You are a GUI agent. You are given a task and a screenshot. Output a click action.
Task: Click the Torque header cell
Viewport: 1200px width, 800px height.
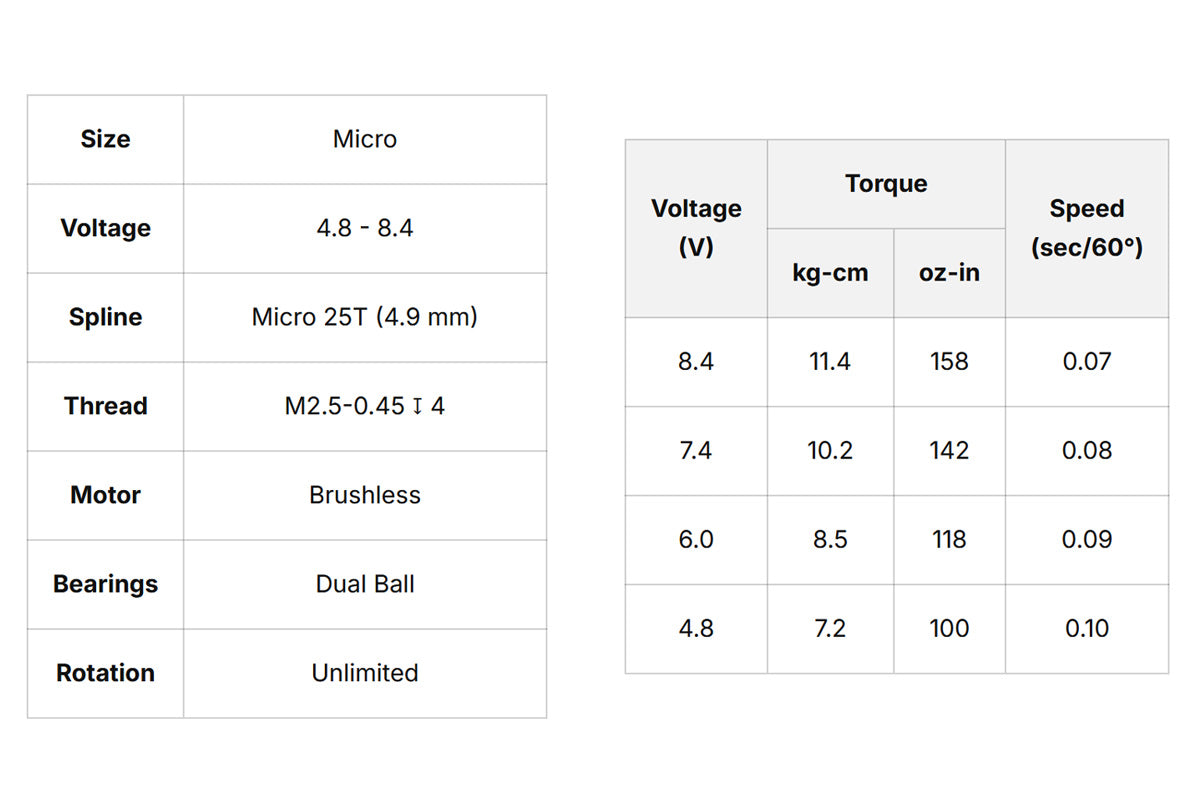886,184
